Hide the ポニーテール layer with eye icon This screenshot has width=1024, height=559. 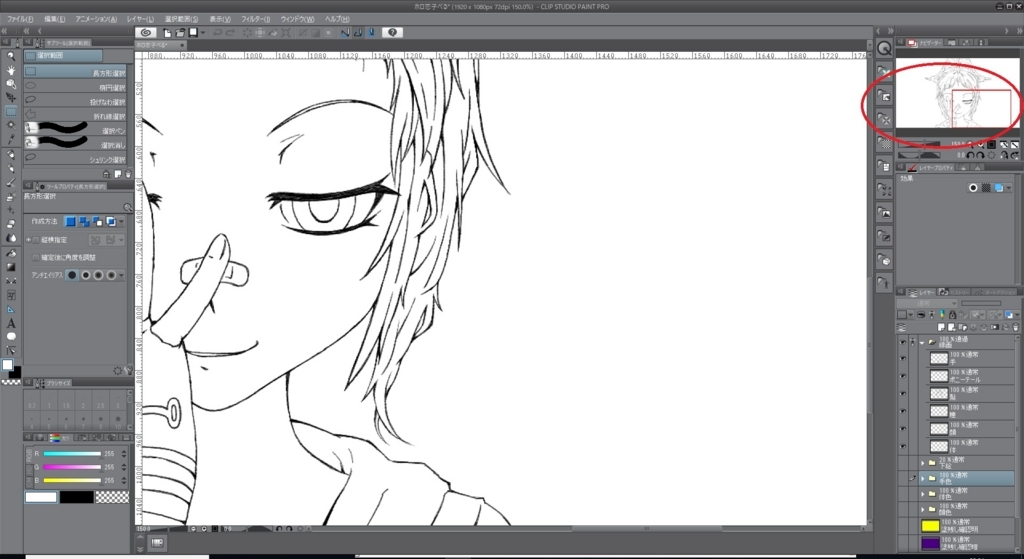coord(903,375)
